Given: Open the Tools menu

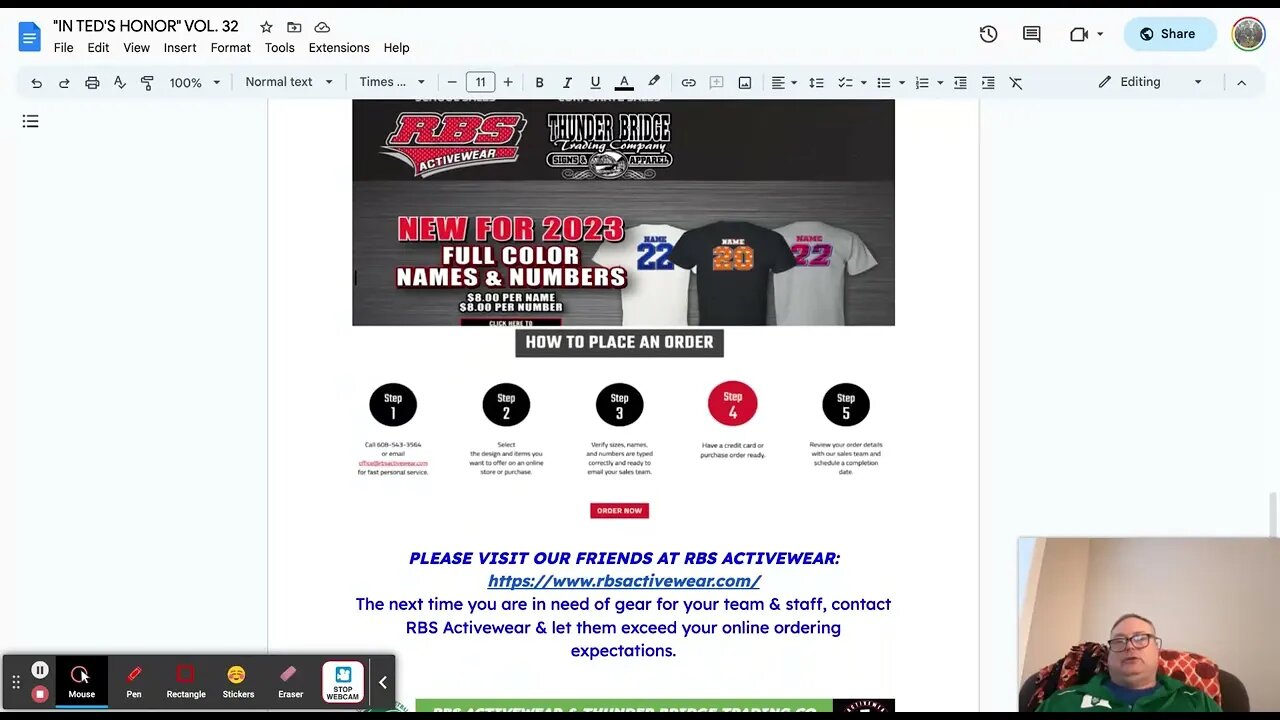Looking at the screenshot, I should [x=279, y=48].
